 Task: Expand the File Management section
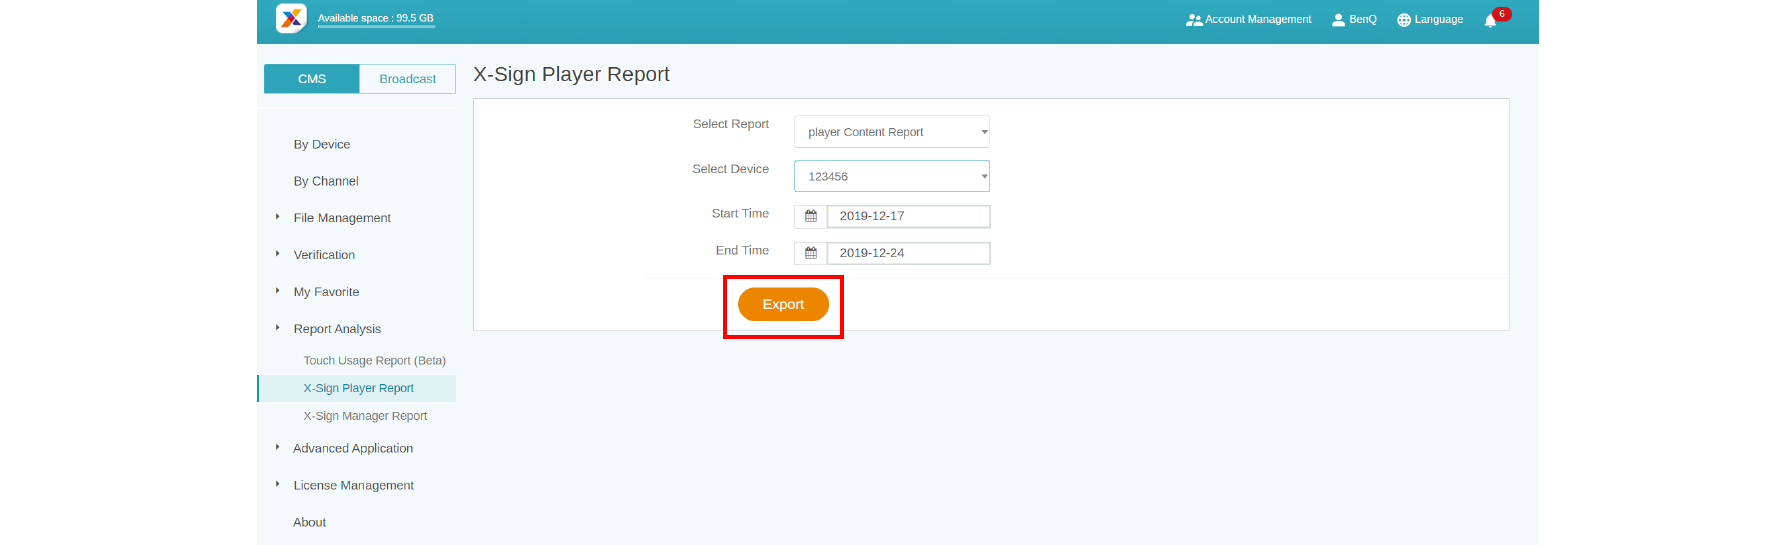341,218
